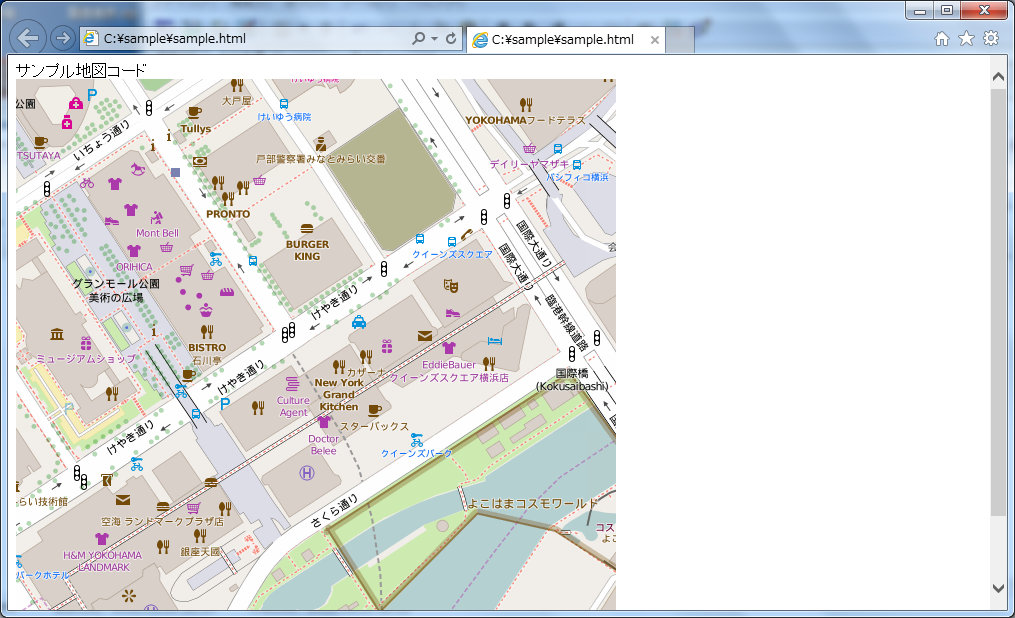Close the sample.html tab with its X
This screenshot has height=618, width=1015.
(654, 40)
